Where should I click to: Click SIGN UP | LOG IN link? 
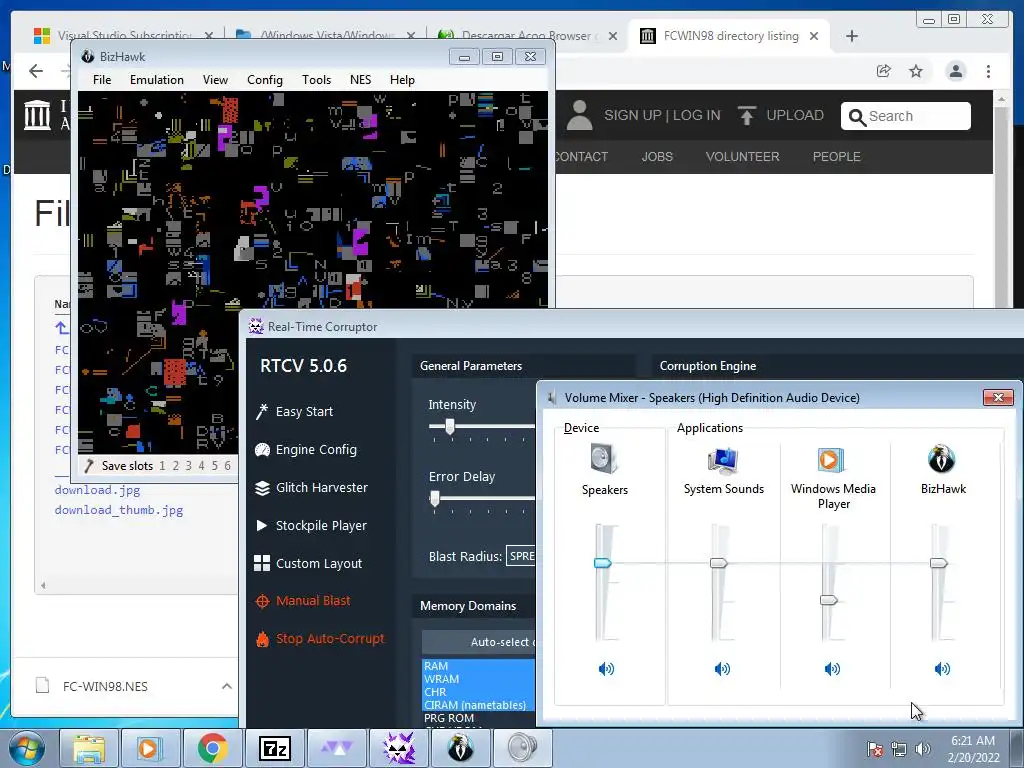[662, 116]
